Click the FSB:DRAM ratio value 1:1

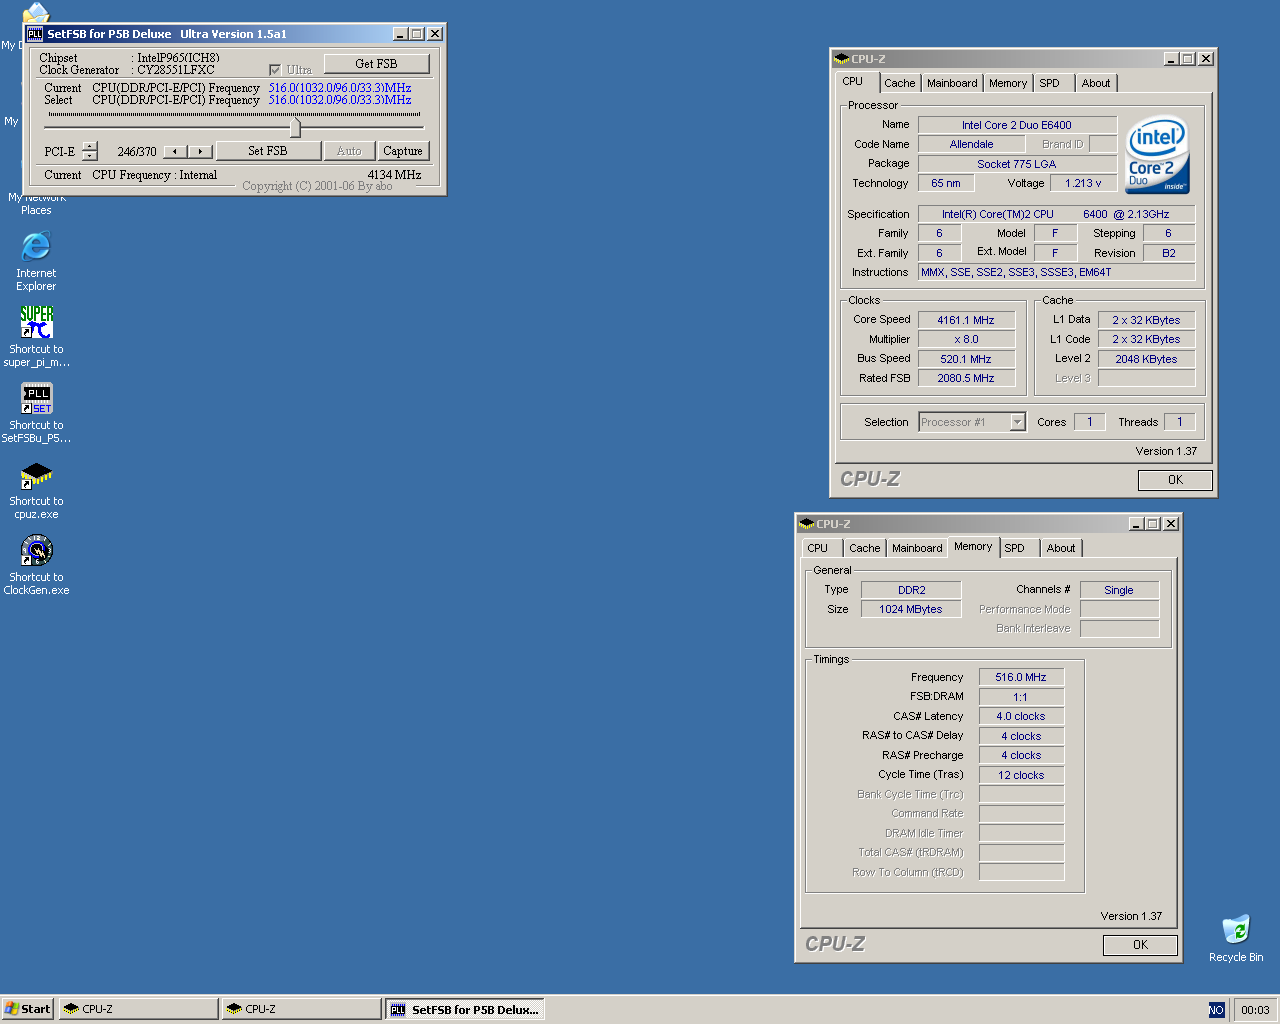click(x=1021, y=697)
